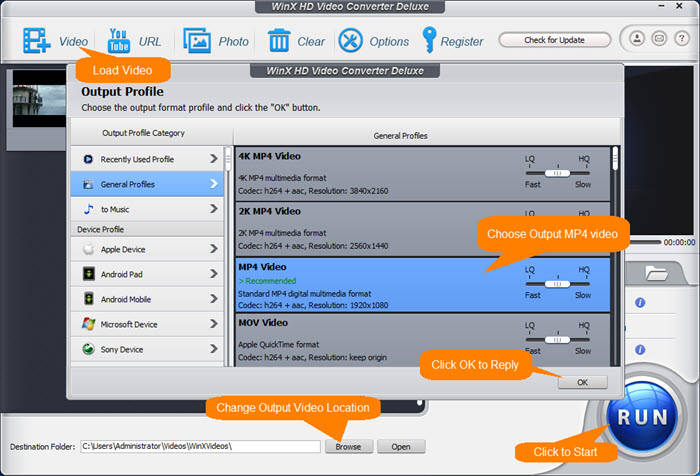Expand Android Pad chevron
Viewport: 700px width, 476px height.
point(214,274)
